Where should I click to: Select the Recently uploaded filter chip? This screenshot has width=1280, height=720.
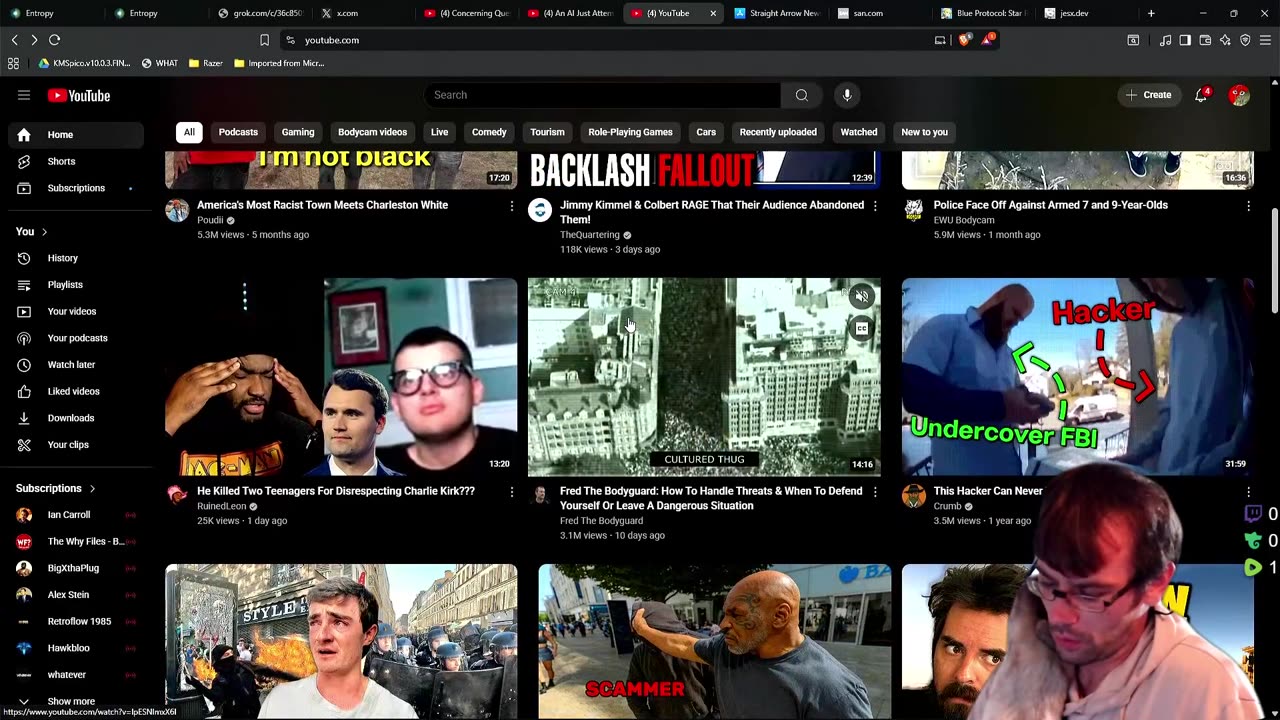778,132
